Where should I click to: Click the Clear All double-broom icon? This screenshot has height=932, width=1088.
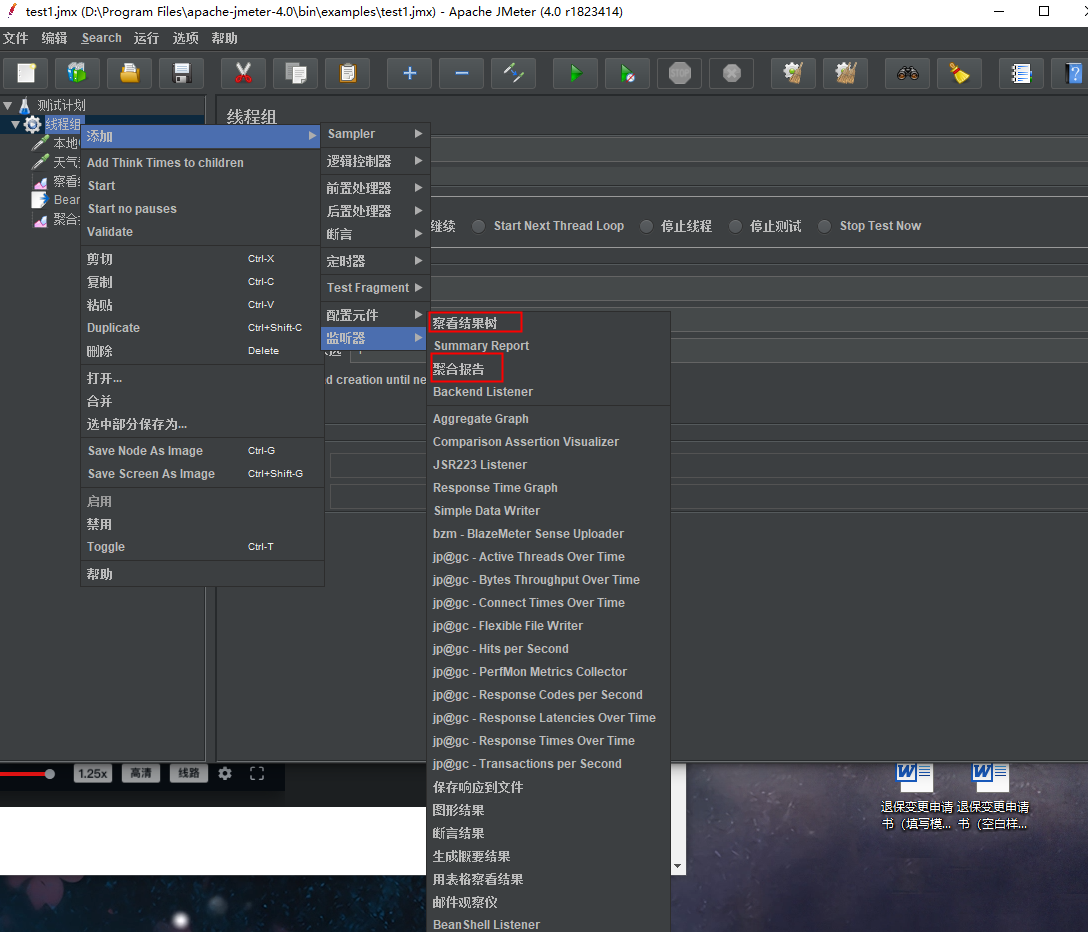(845, 73)
